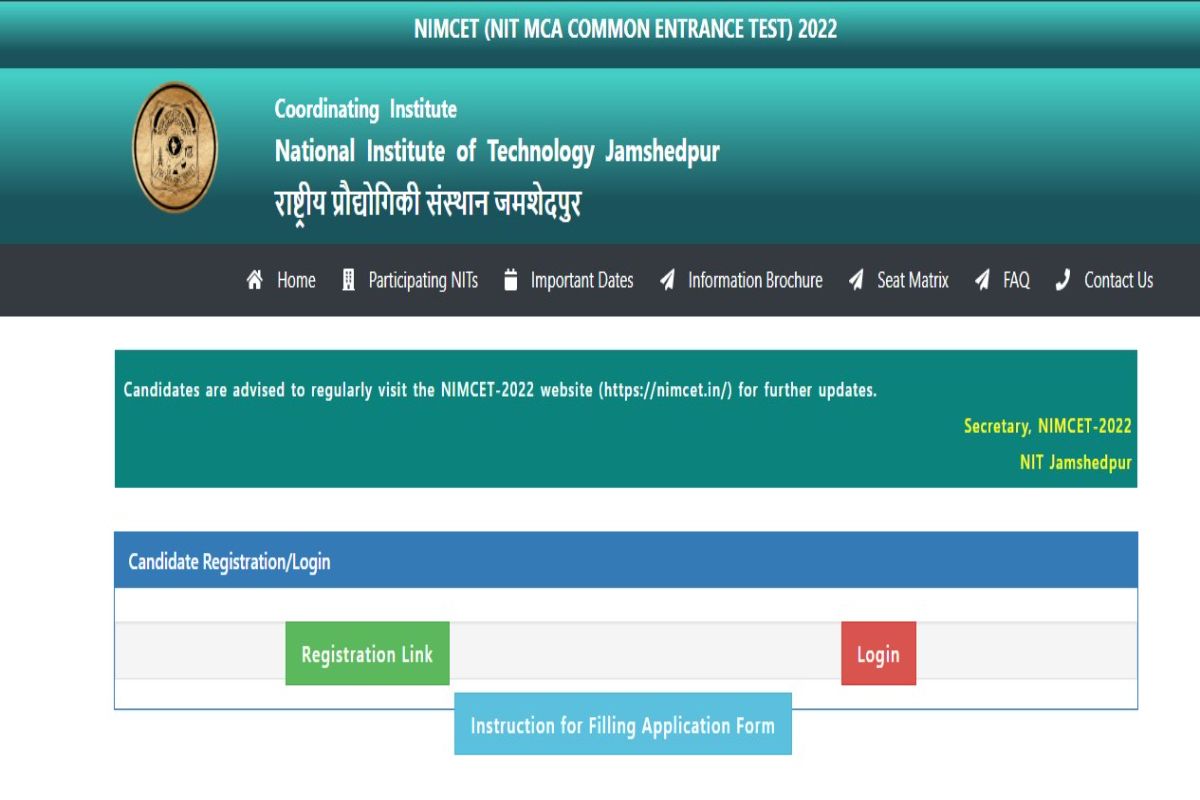Click the paper-plane icon beside Information Brochure

(x=668, y=280)
